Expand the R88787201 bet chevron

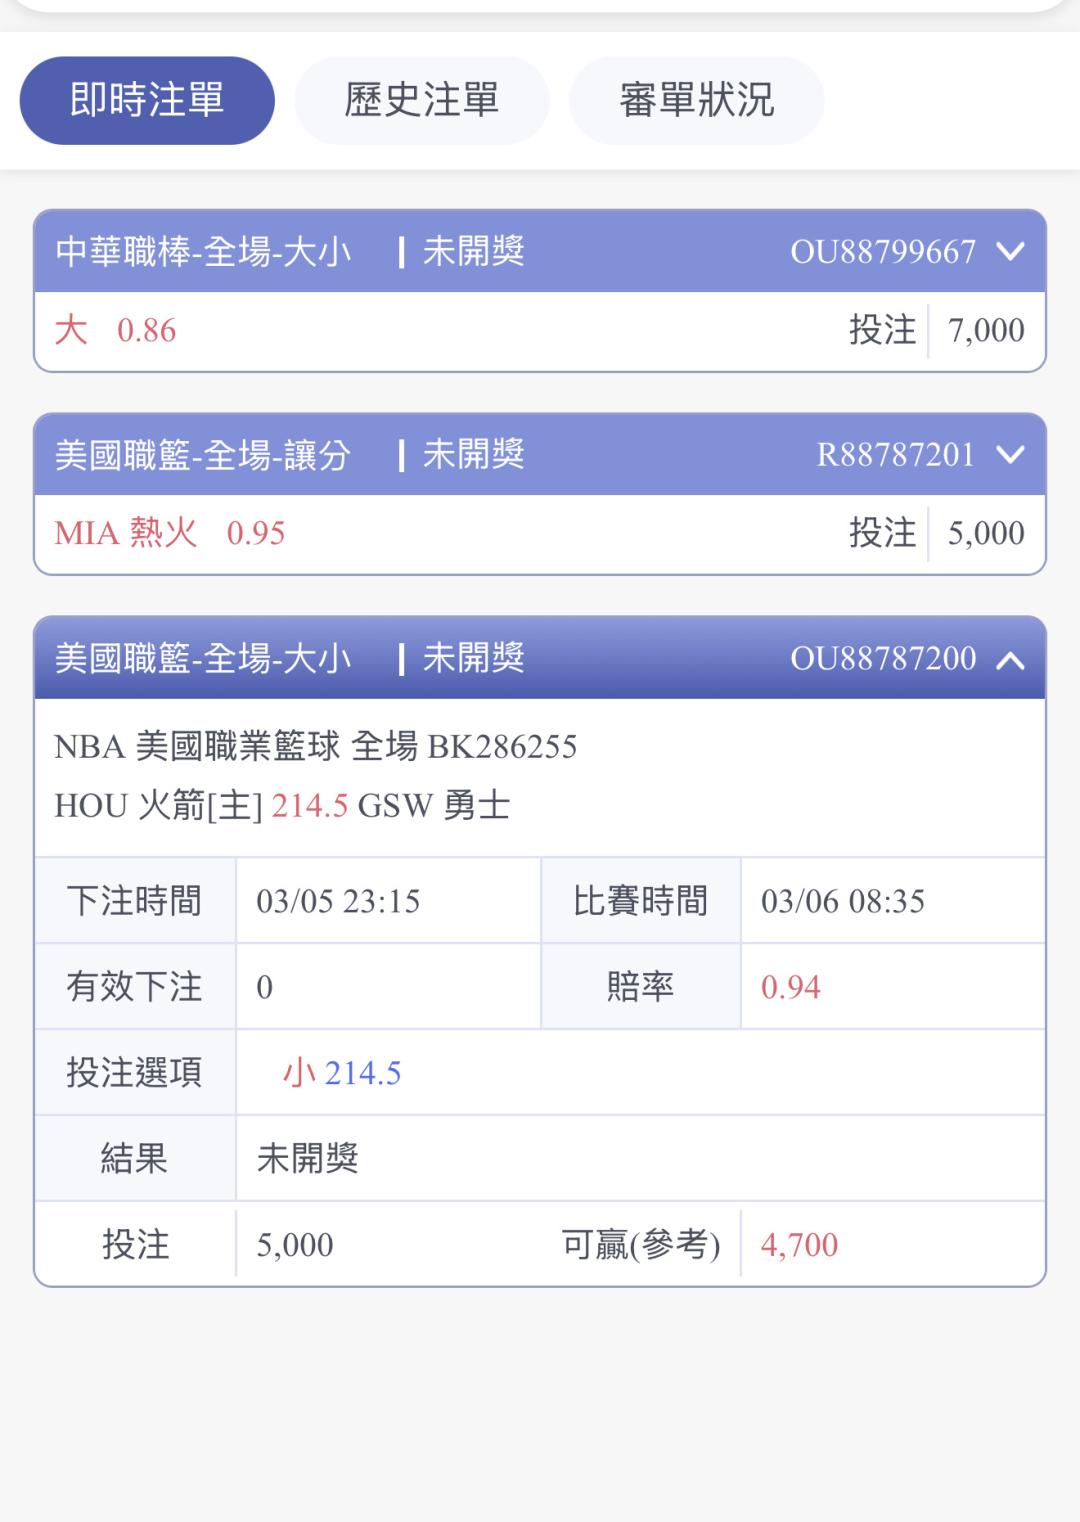1011,455
